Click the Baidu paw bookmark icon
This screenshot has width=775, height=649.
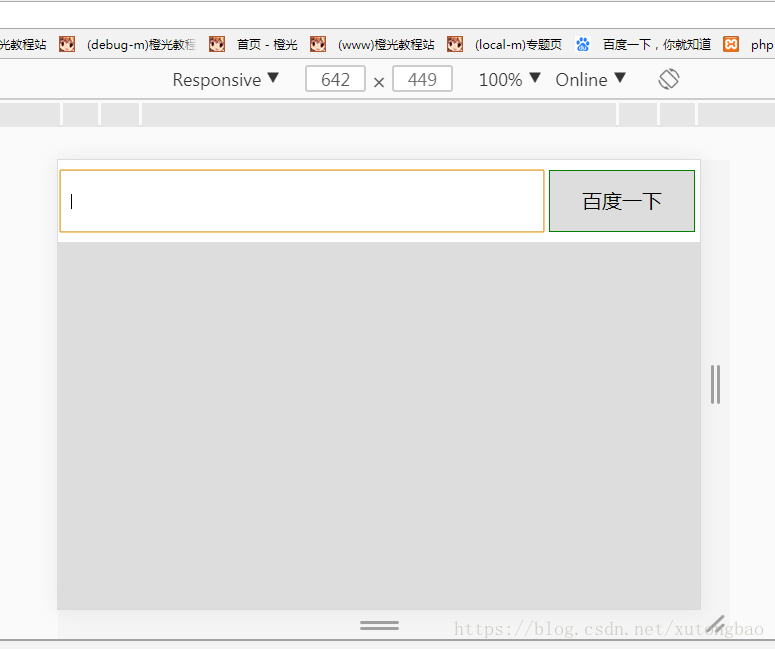(x=583, y=44)
